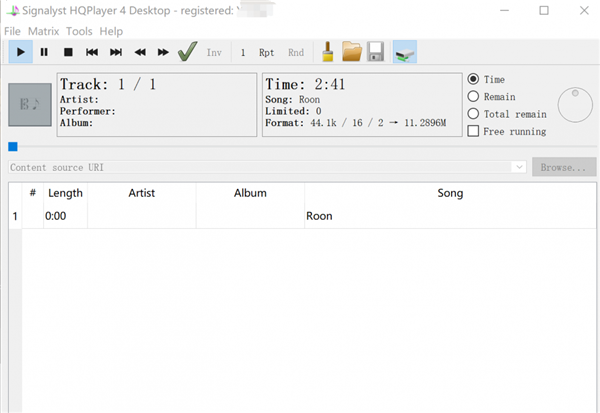Image resolution: width=600 pixels, height=413 pixels.
Task: Click the HQPlayer title bar app icon
Action: point(13,11)
